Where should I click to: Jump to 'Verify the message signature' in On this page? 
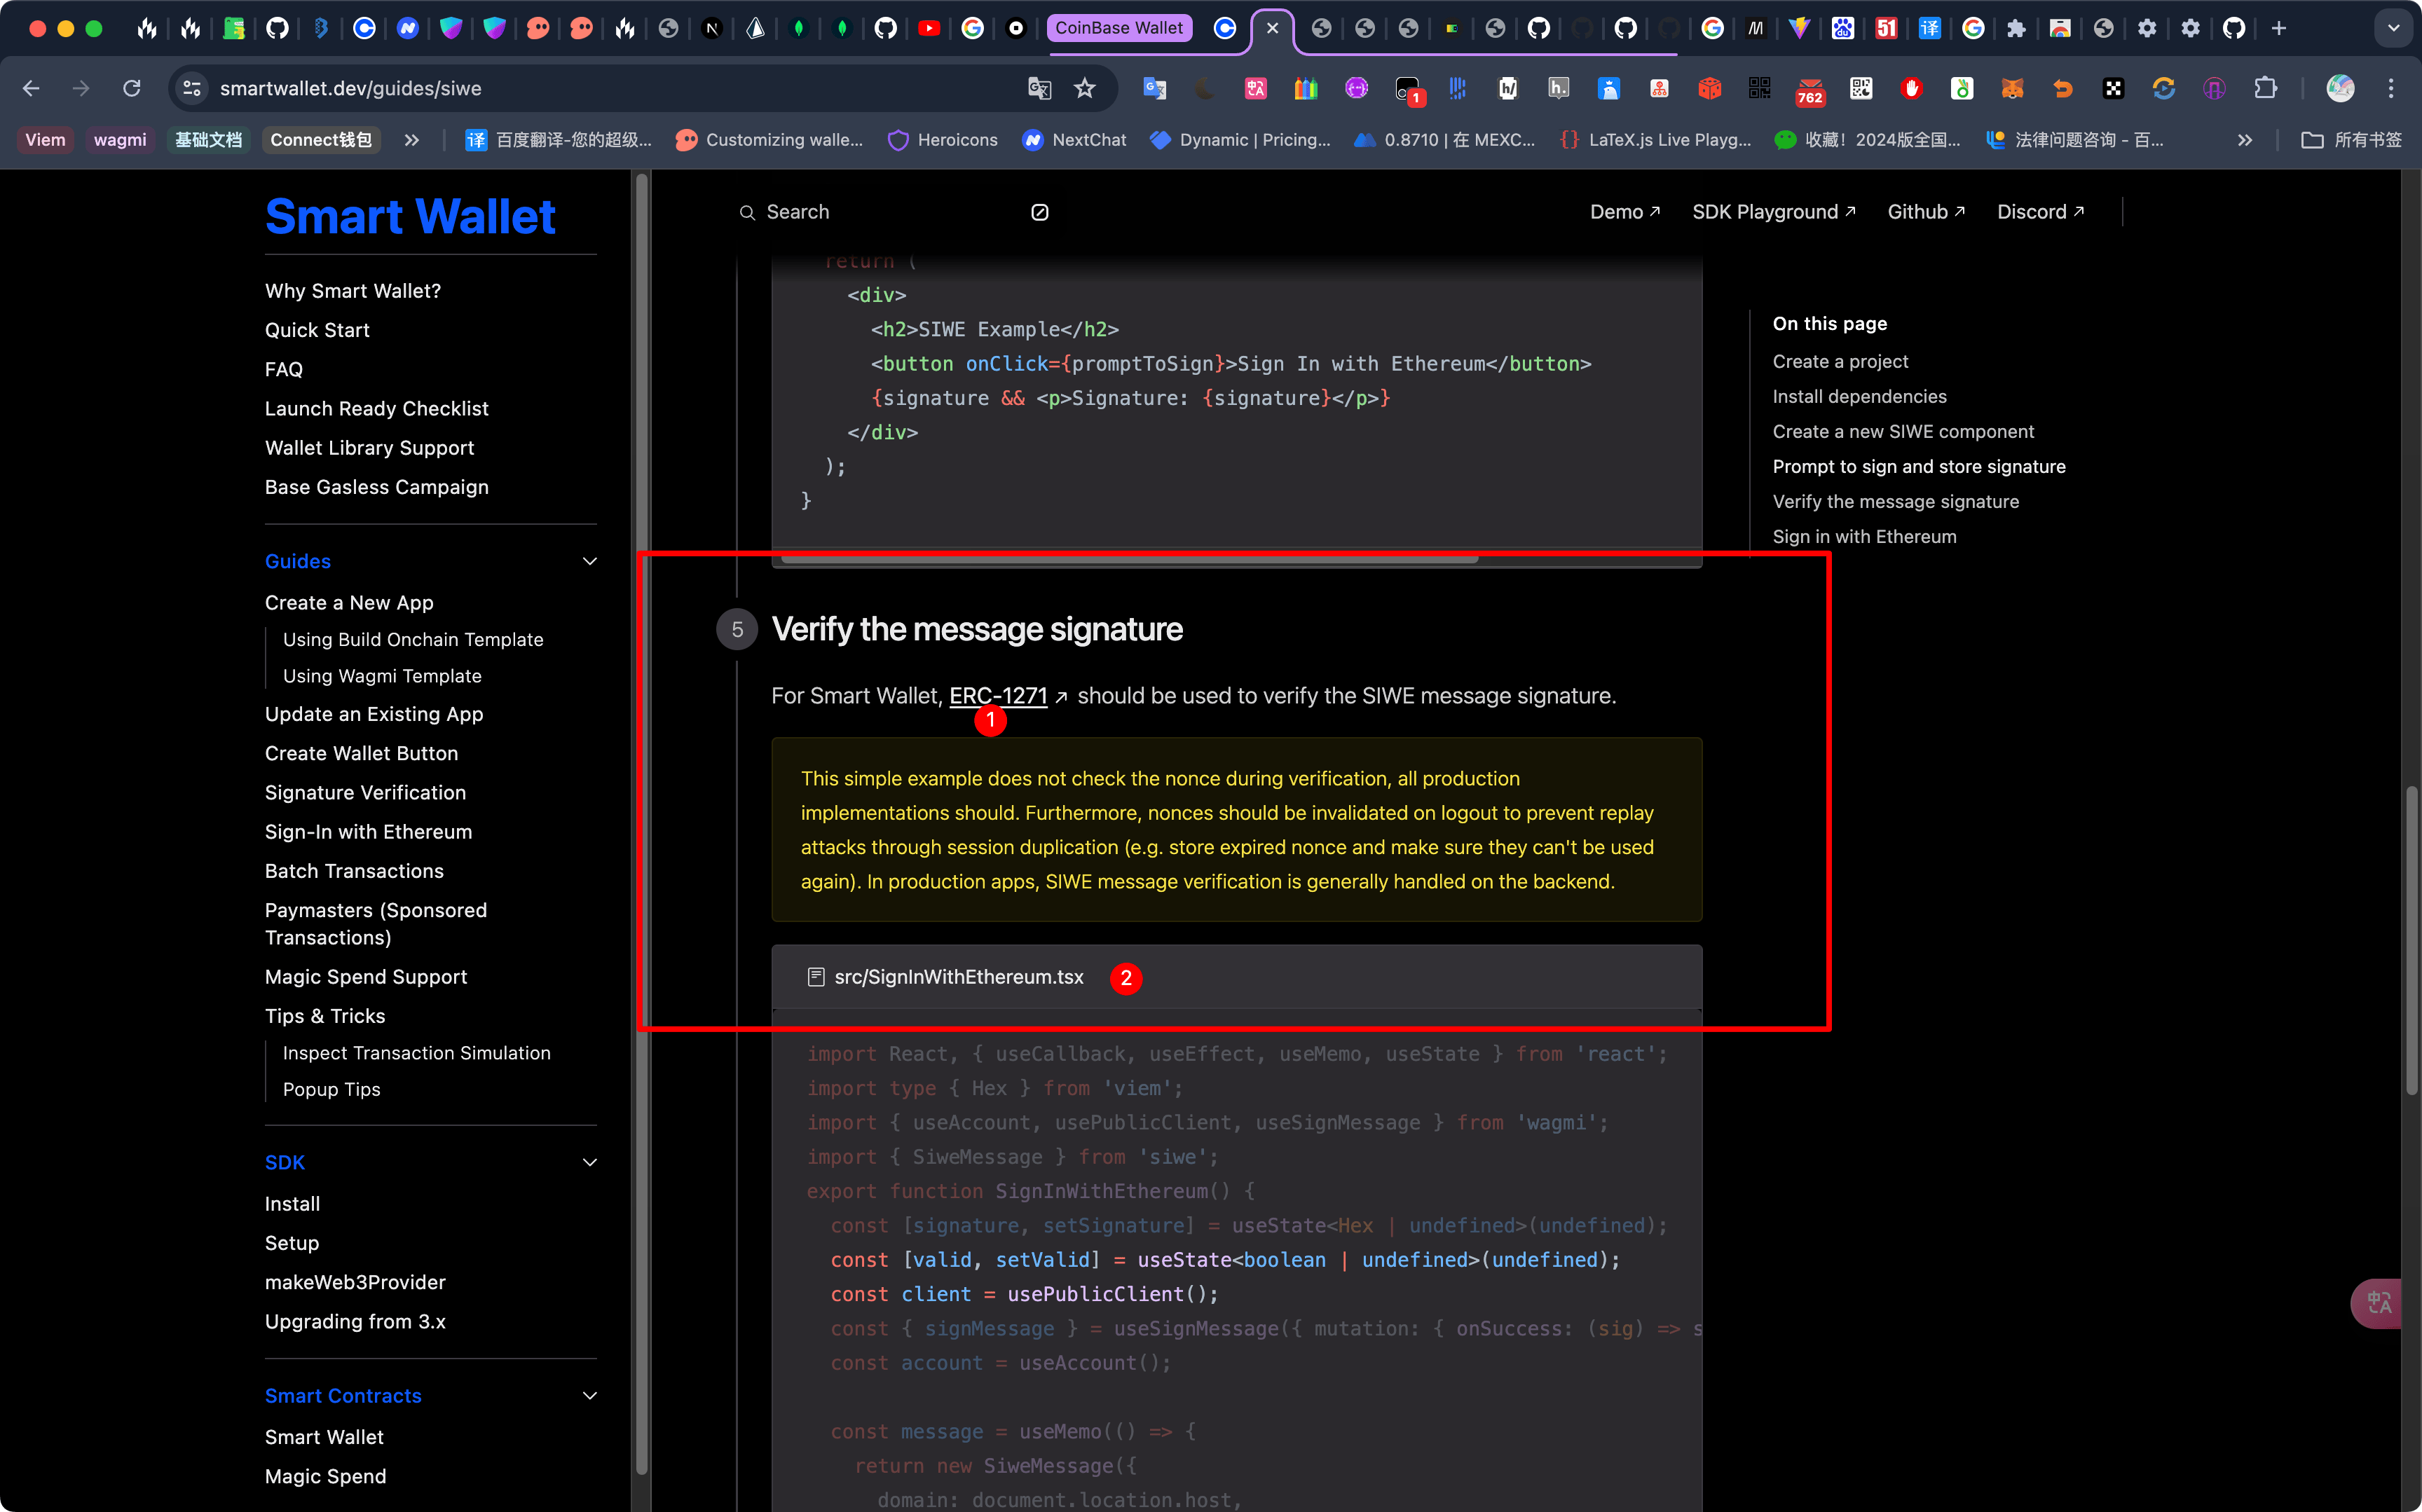(x=1895, y=501)
